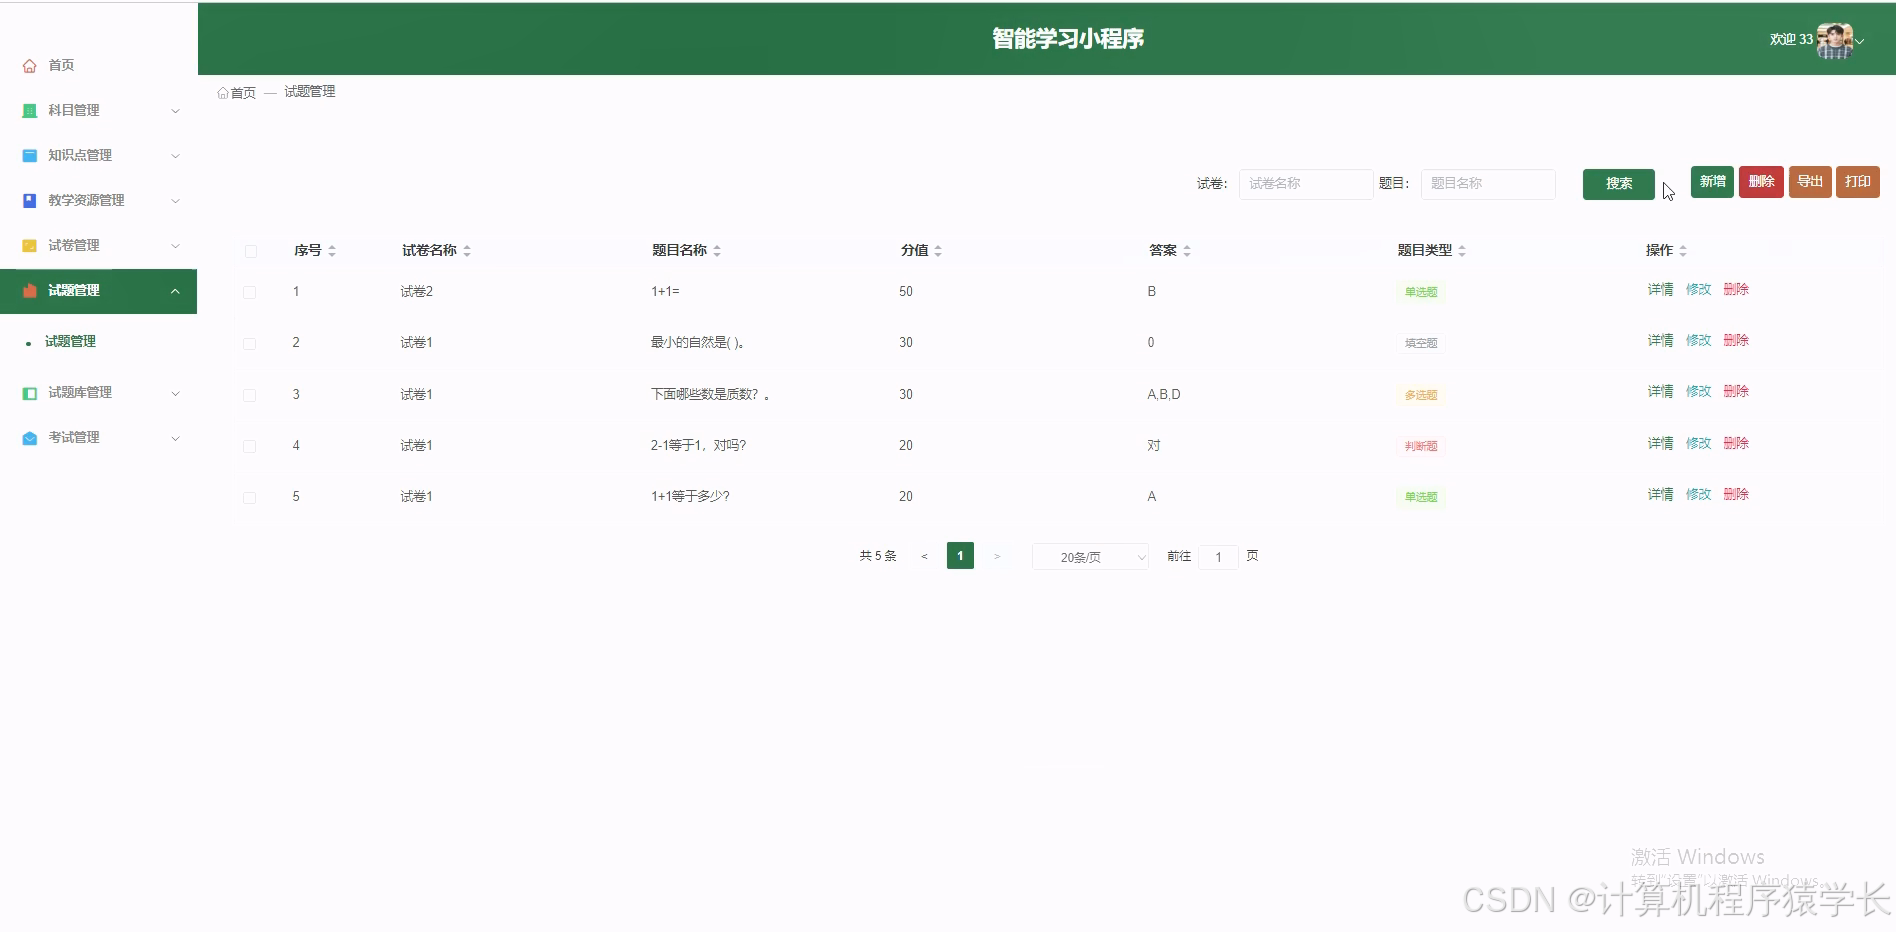1896x932 pixels.
Task: Open the 教学资源管理 book icon
Action: click(29, 200)
